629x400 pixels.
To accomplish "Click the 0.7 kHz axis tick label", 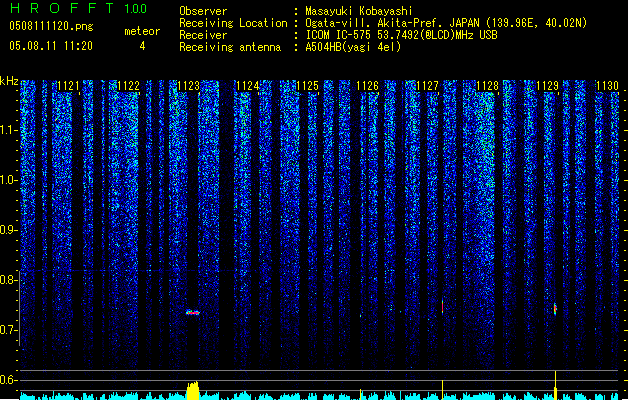I will 8,330.
